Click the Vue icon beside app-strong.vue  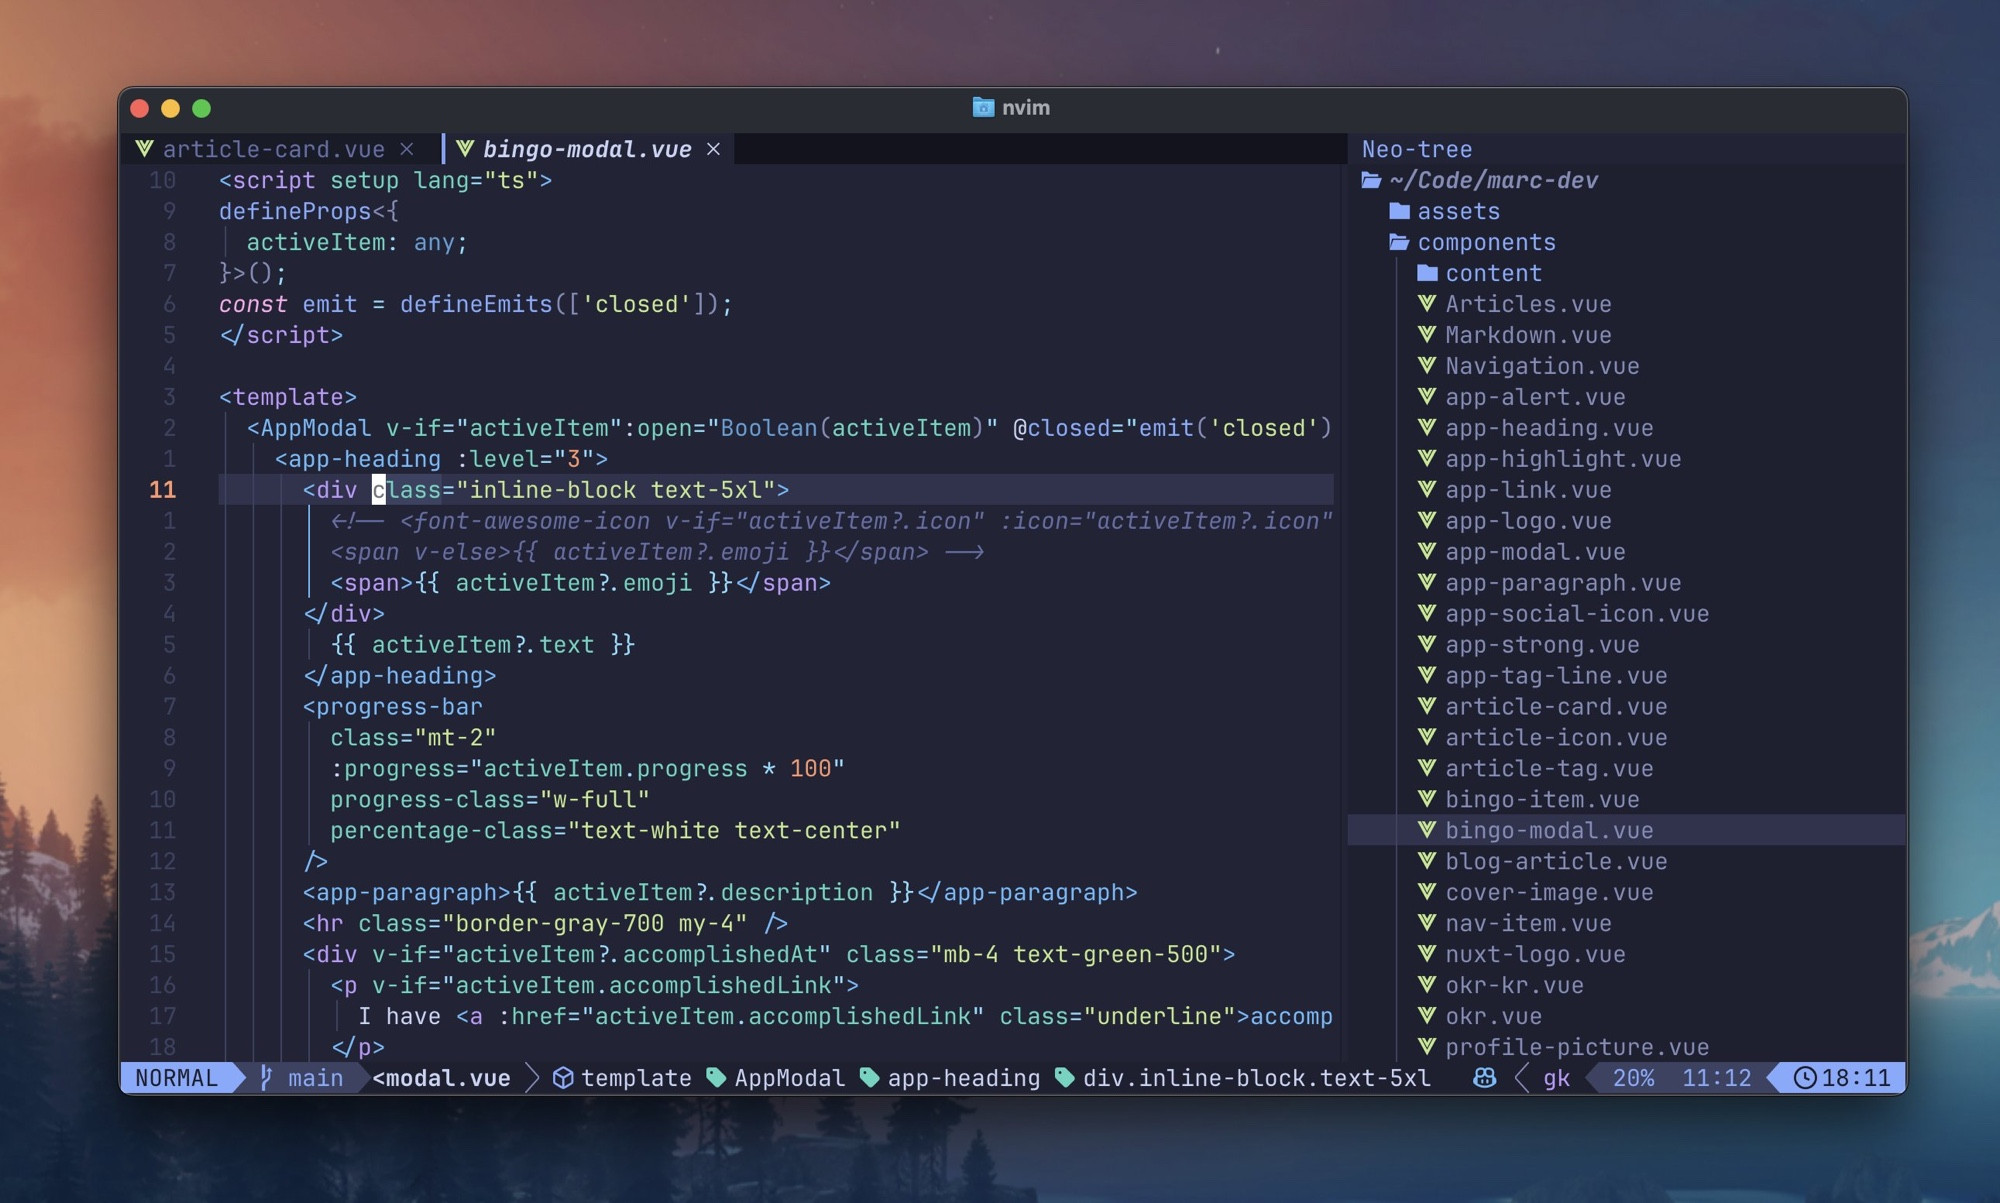pos(1427,645)
